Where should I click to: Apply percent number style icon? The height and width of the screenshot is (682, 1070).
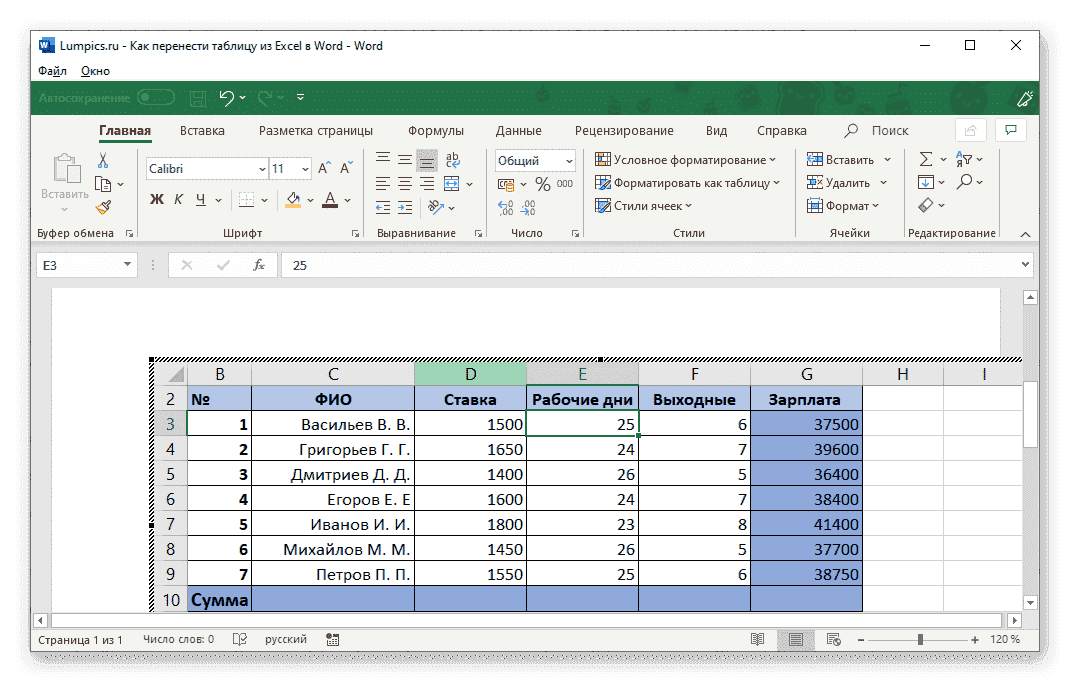543,184
